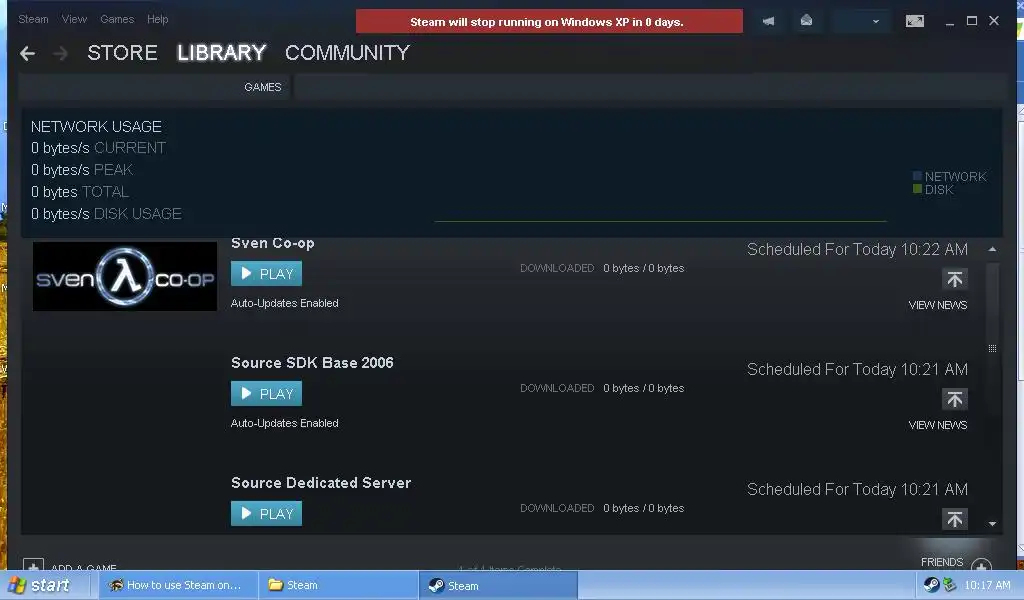The height and width of the screenshot is (600, 1024).
Task: Open the announcements megaphone icon
Action: click(x=769, y=21)
